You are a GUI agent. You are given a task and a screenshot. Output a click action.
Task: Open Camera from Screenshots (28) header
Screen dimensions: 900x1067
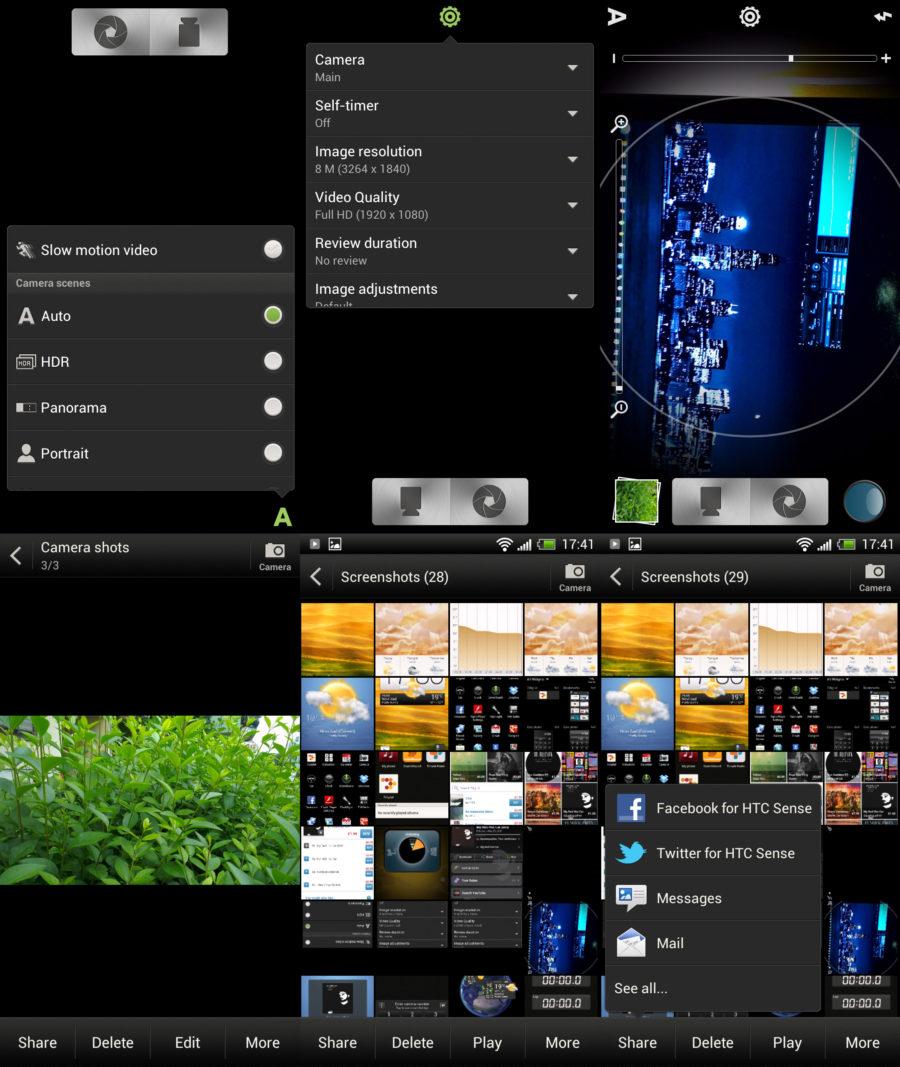(575, 577)
